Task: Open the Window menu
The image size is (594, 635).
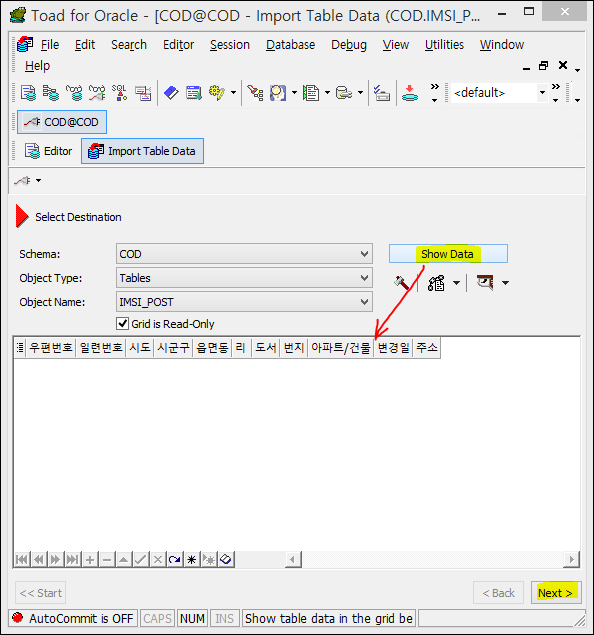Action: point(502,45)
